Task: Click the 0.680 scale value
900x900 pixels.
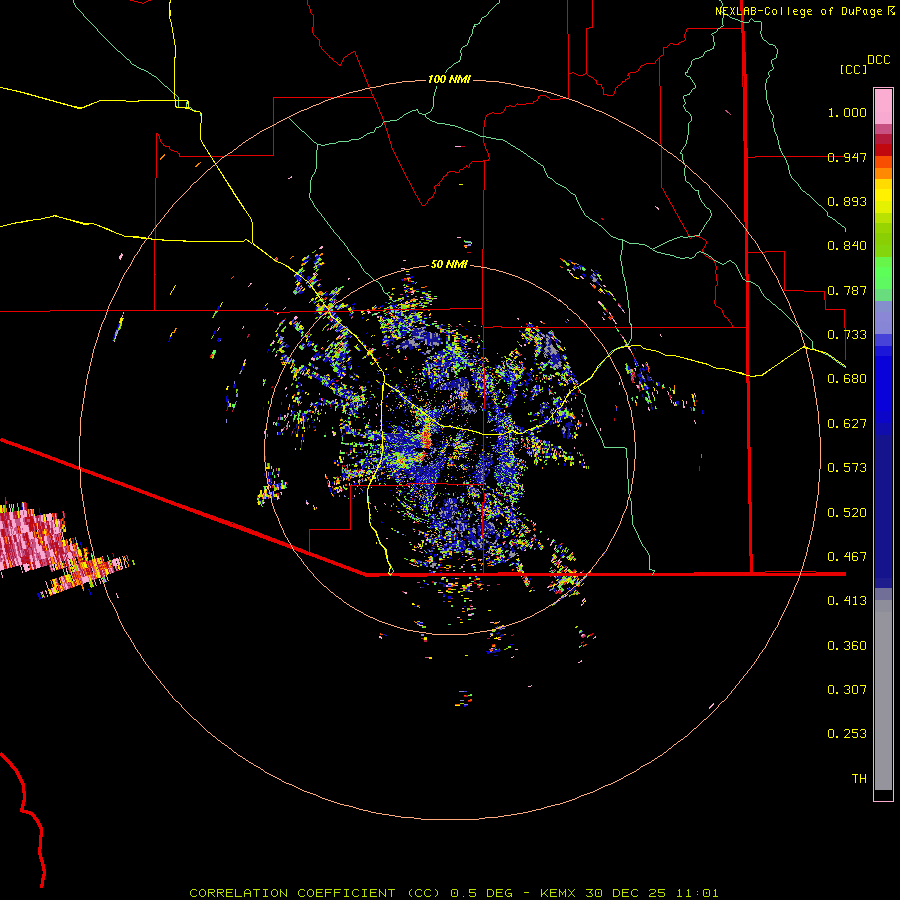Action: coord(847,379)
